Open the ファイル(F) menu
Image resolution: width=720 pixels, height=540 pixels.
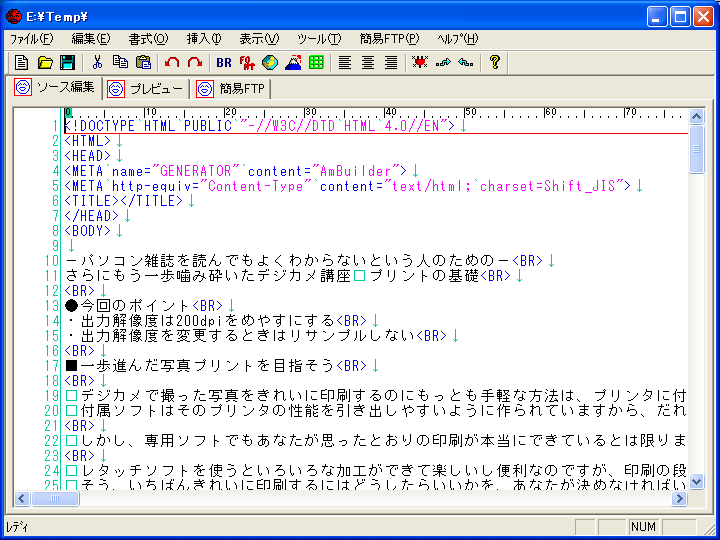[31, 39]
